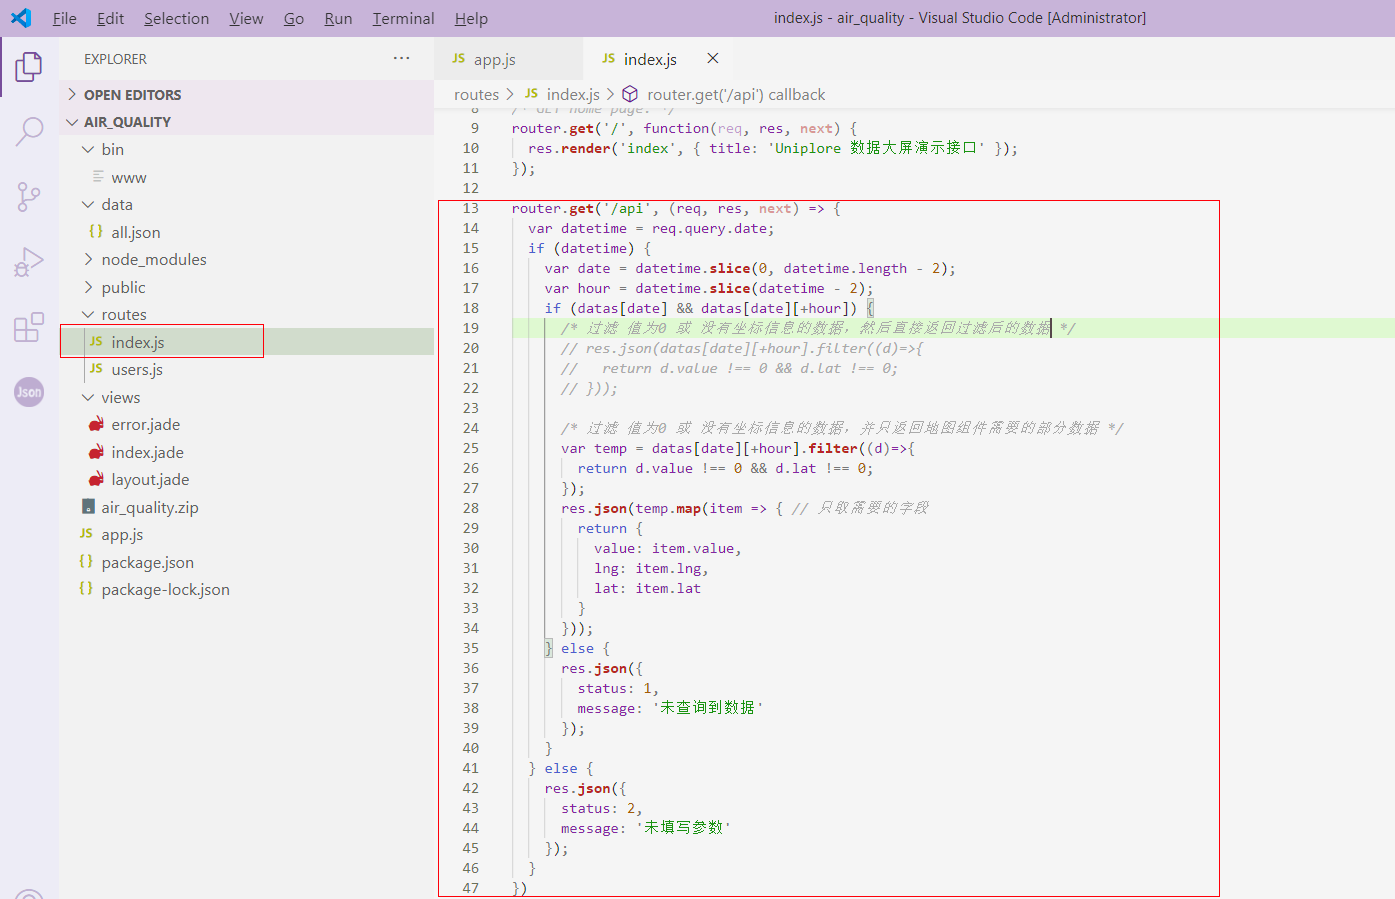Click the VS Code logo in title bar
Image resolution: width=1395 pixels, height=899 pixels.
coord(20,18)
